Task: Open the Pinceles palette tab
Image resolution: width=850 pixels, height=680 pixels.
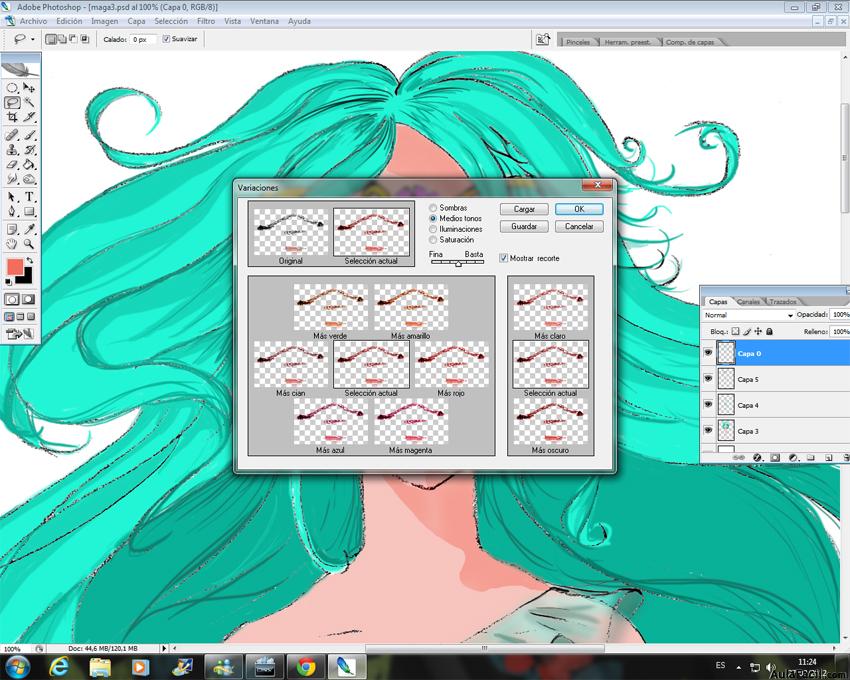Action: [x=578, y=42]
